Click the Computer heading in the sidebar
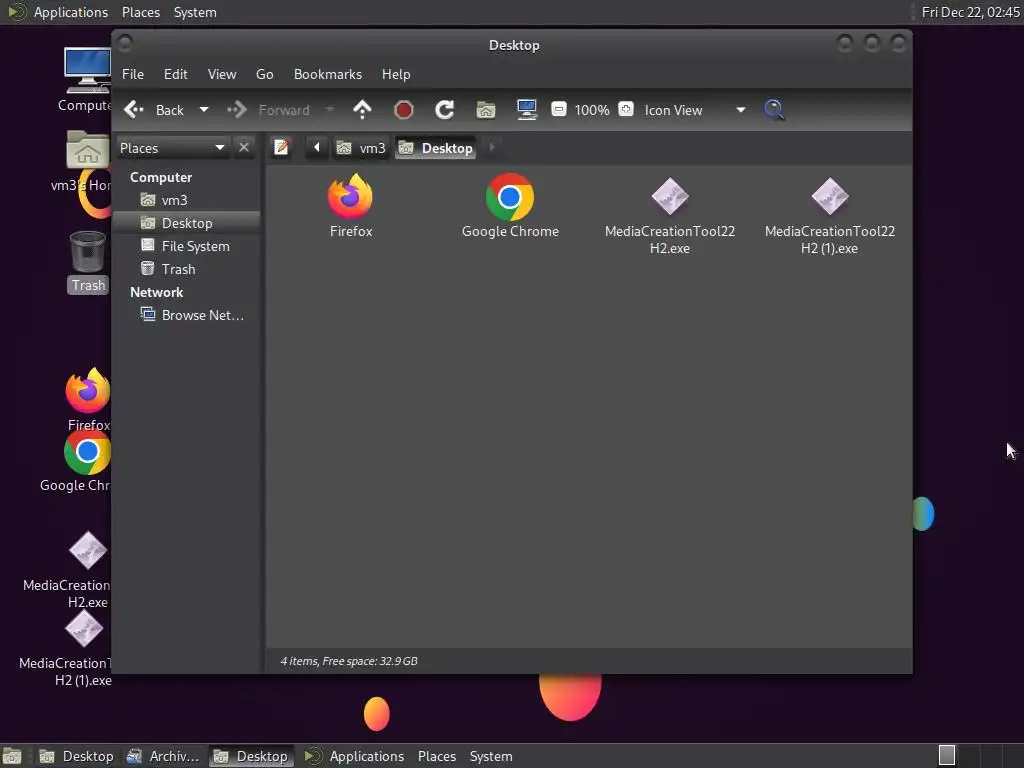This screenshot has width=1024, height=768. 161,177
